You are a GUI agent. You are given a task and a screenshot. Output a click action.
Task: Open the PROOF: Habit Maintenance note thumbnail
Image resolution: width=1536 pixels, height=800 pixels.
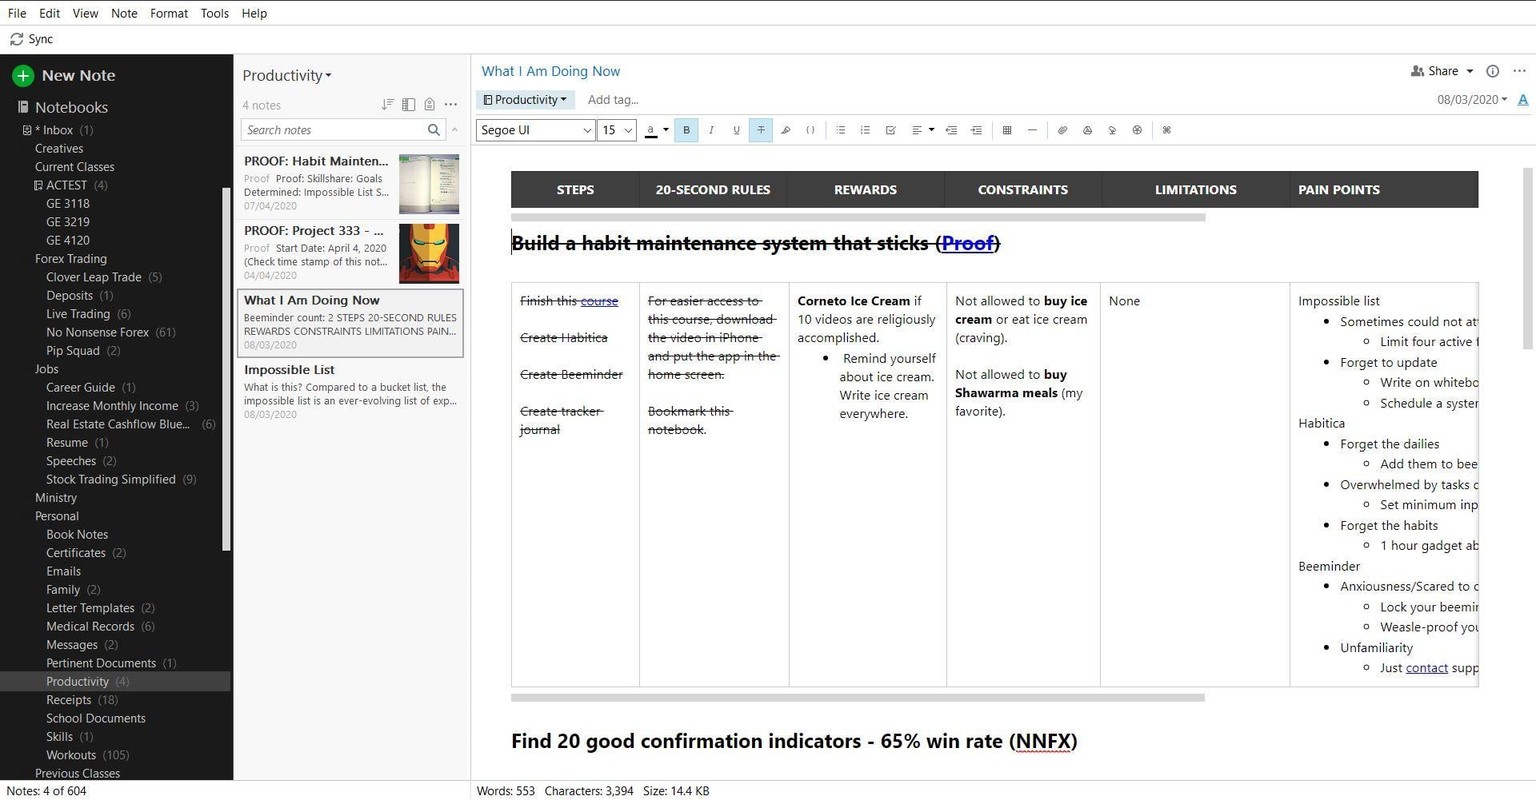[x=429, y=184]
